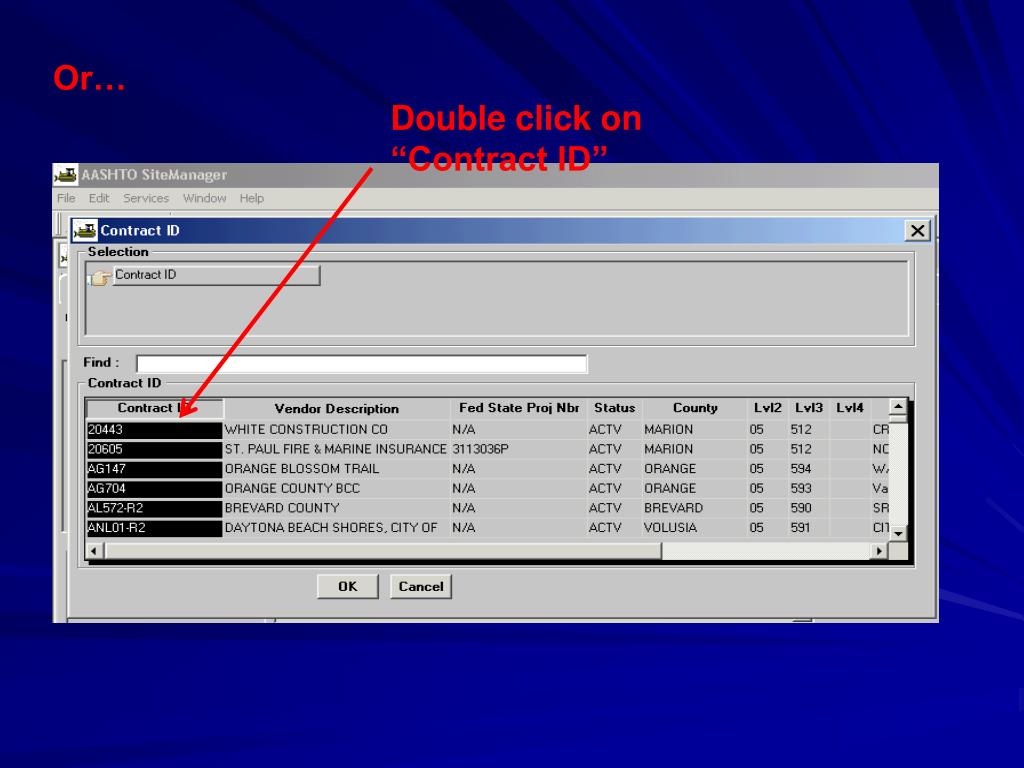
Task: Click vendor ORANGE COUNTY BCC
Action: click(x=293, y=488)
